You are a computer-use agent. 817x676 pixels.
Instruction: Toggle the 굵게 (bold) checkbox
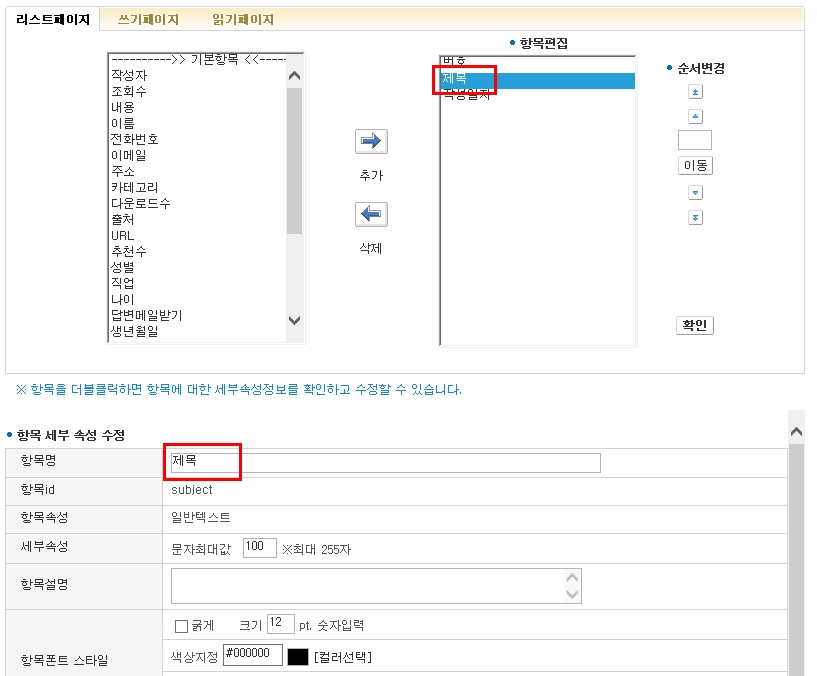tap(181, 626)
